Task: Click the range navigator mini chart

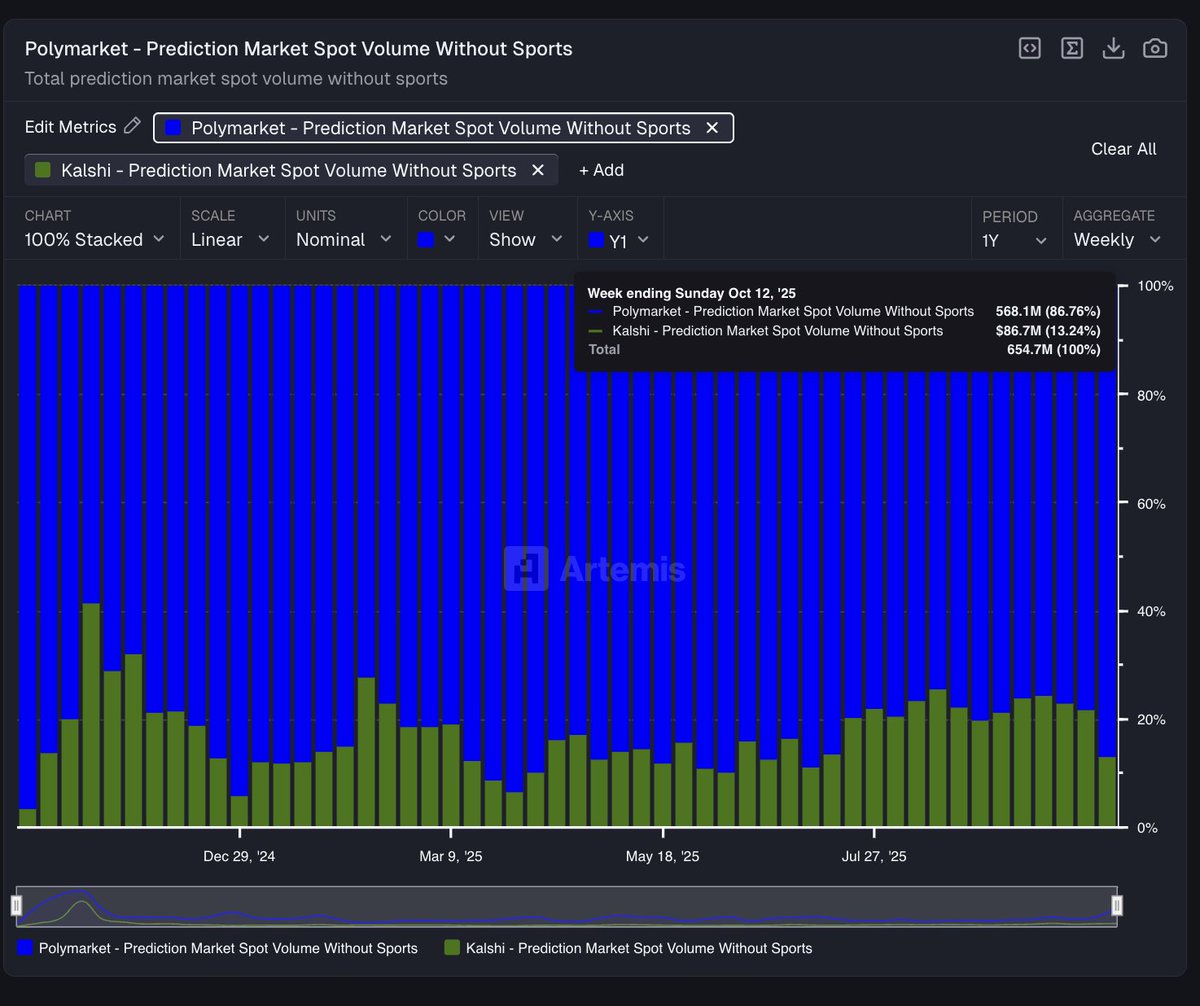Action: tap(566, 906)
